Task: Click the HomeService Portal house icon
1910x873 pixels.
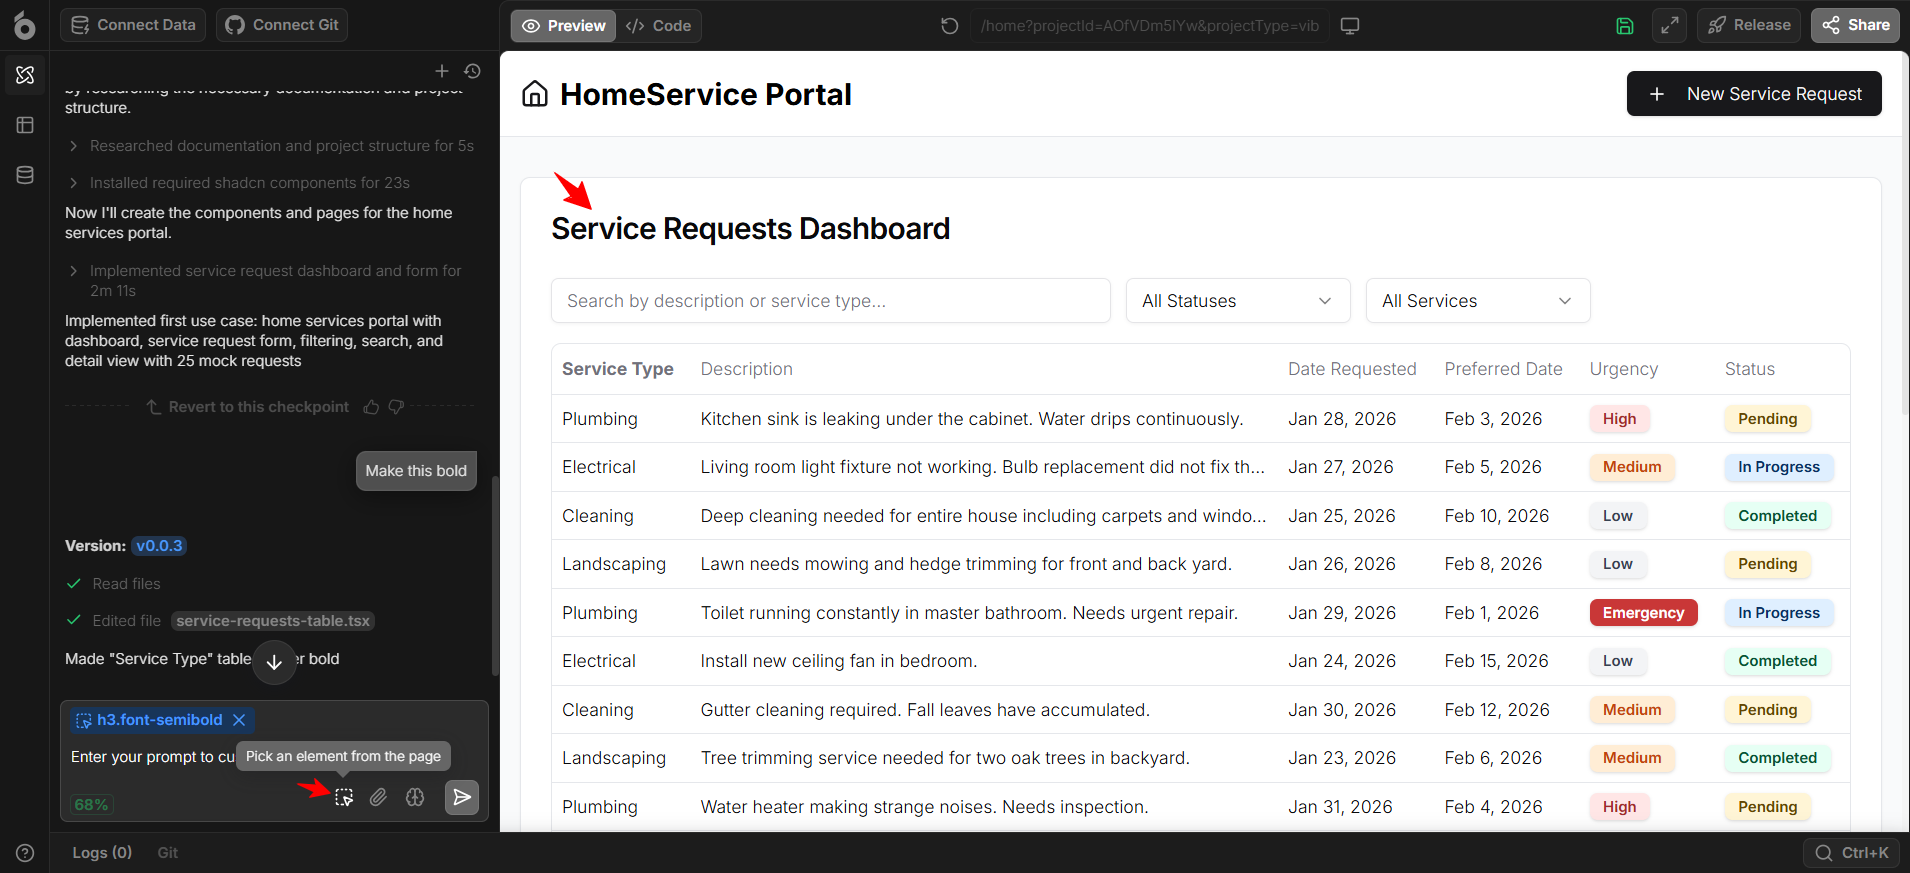Action: coord(535,94)
